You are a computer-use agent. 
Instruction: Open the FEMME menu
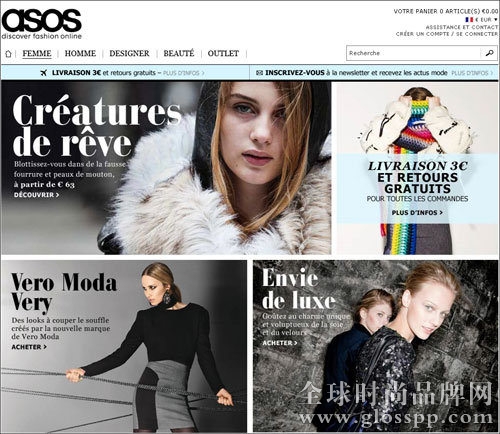pyautogui.click(x=37, y=53)
